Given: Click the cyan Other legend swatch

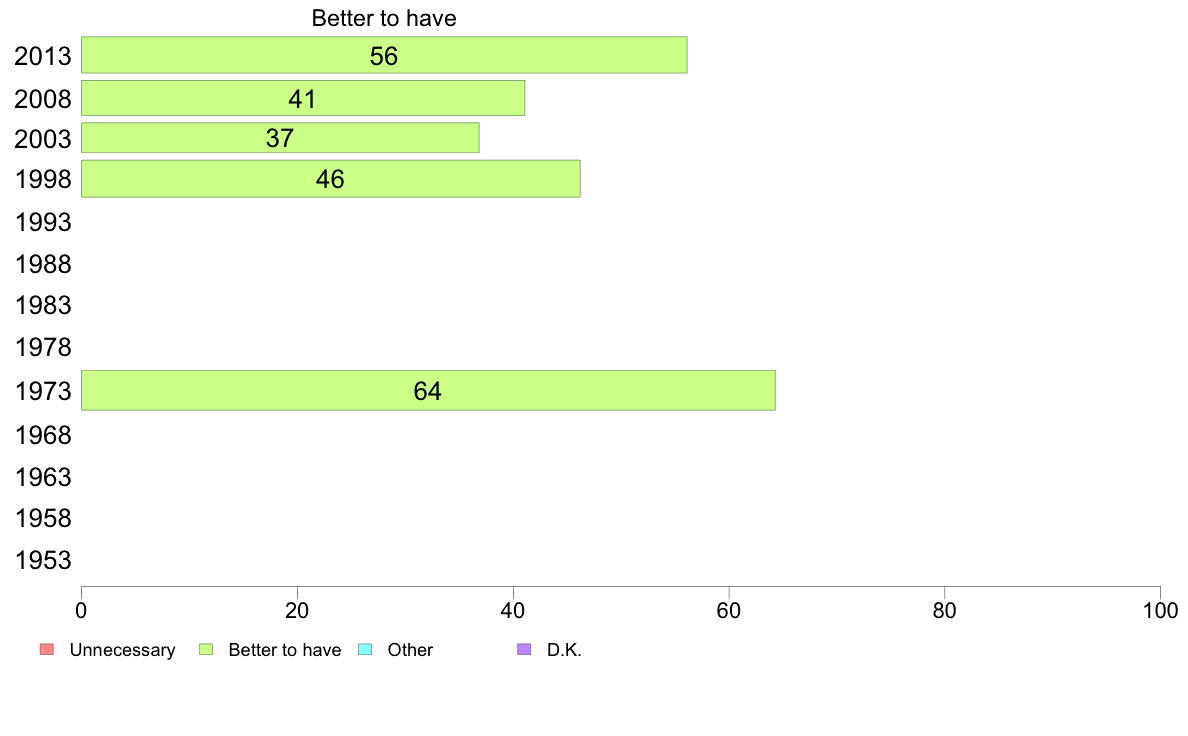Looking at the screenshot, I should tap(365, 650).
